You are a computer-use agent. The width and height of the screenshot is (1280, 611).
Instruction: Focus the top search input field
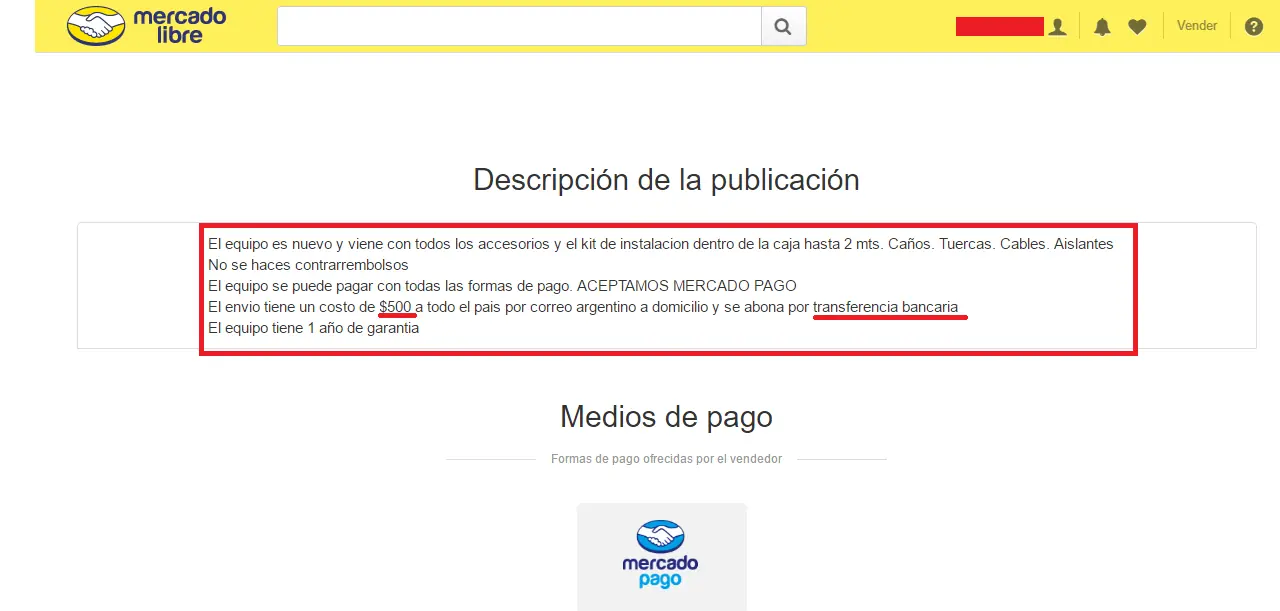pyautogui.click(x=519, y=27)
